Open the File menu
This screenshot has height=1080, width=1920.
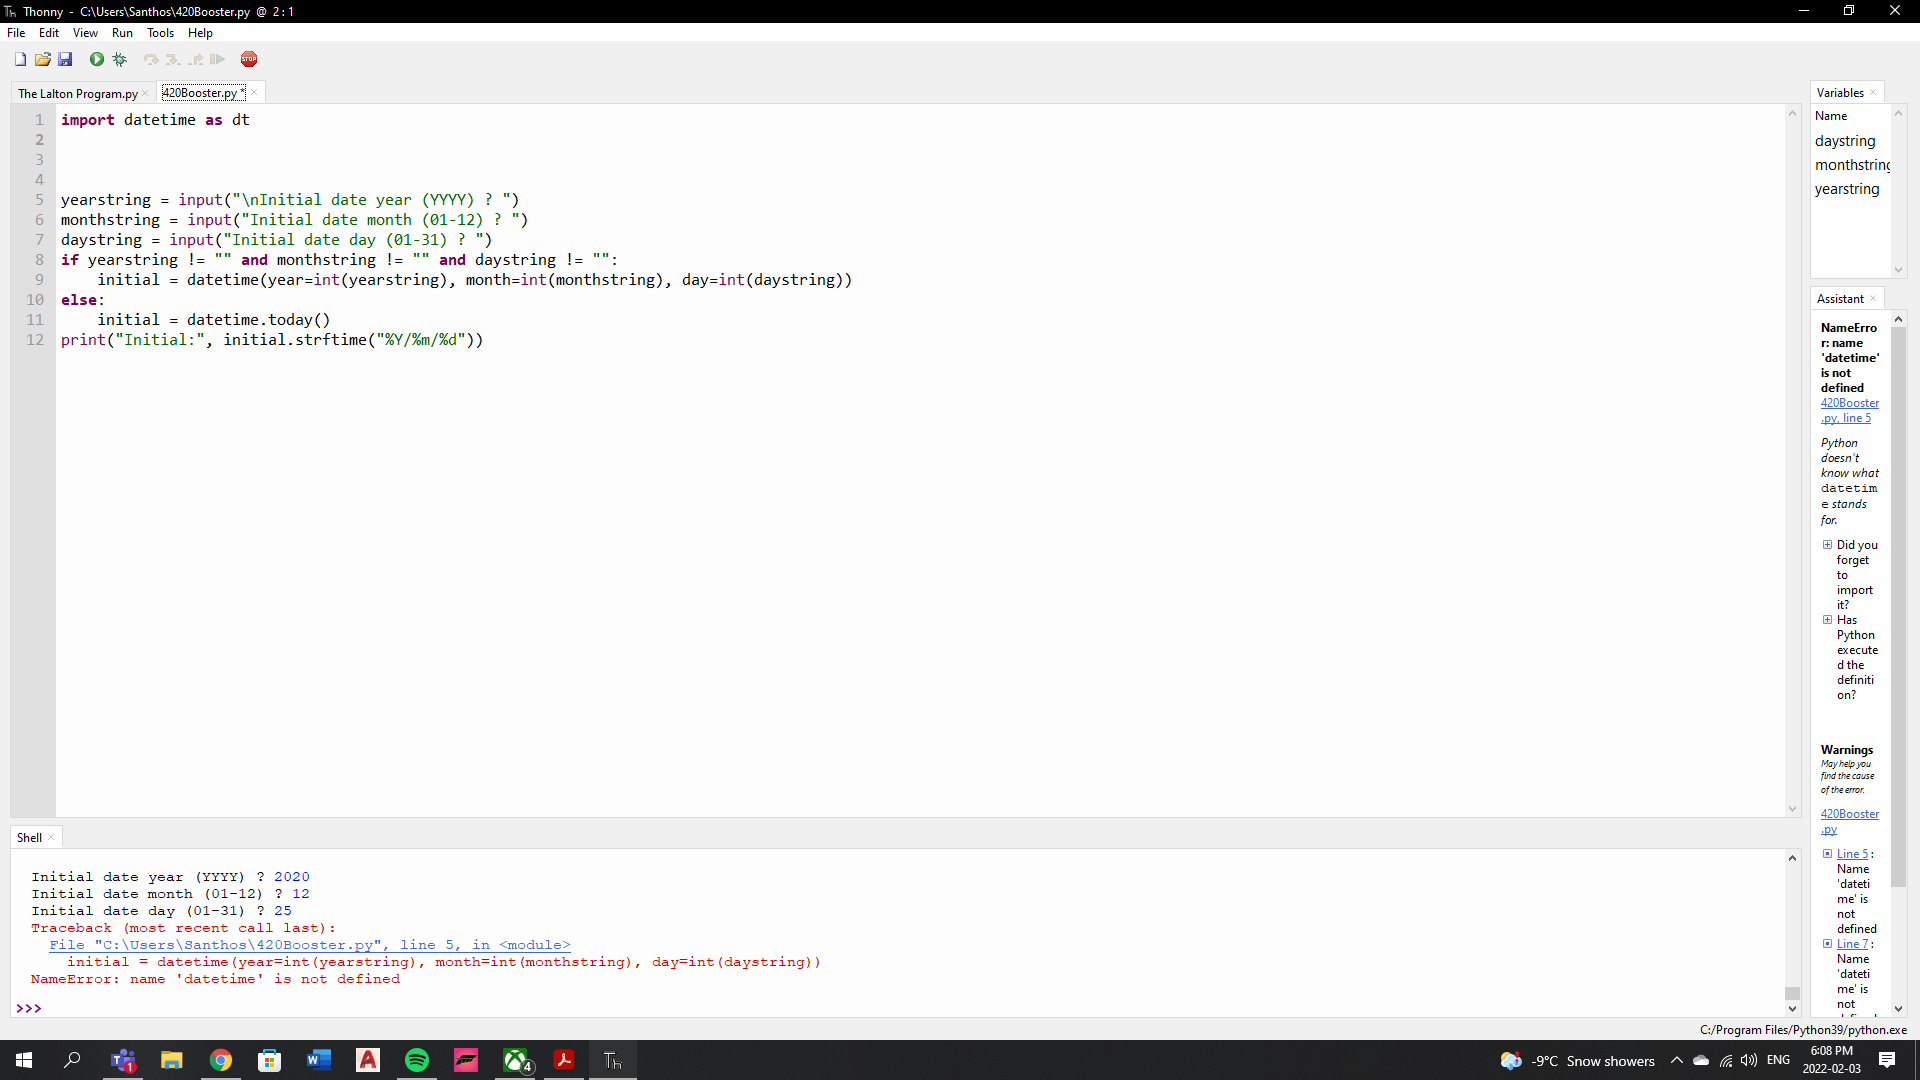point(16,33)
